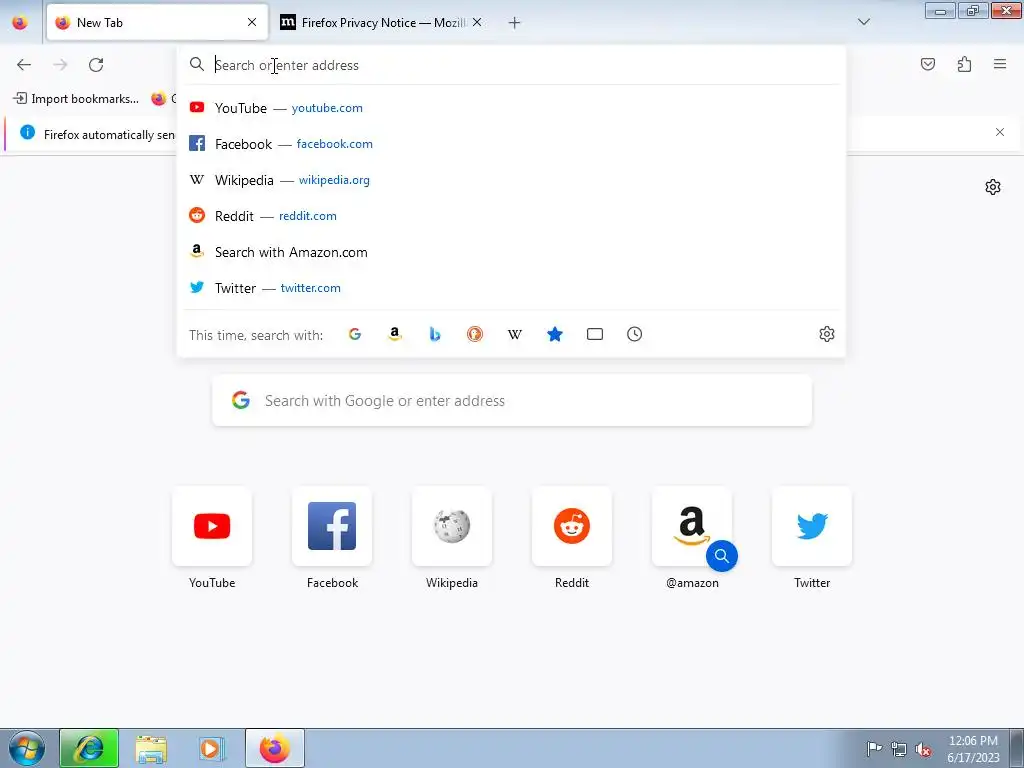The height and width of the screenshot is (768, 1024).
Task: Open the Save to Pocket icon
Action: click(x=927, y=64)
